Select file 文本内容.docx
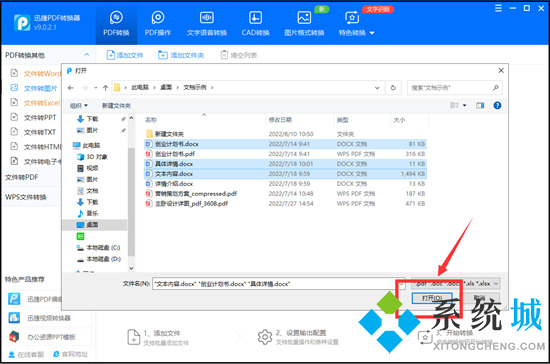The image size is (550, 364). click(285, 174)
